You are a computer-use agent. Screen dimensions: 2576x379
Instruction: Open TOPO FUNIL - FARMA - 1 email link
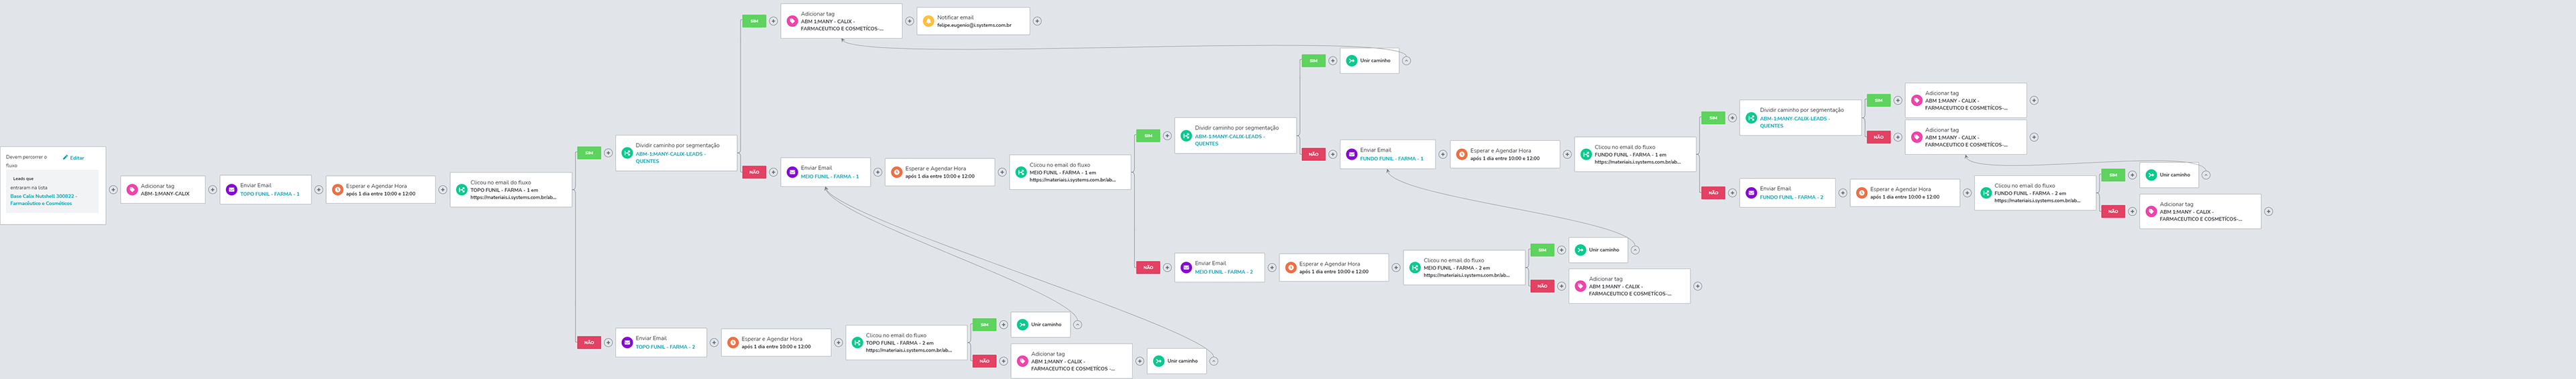270,194
